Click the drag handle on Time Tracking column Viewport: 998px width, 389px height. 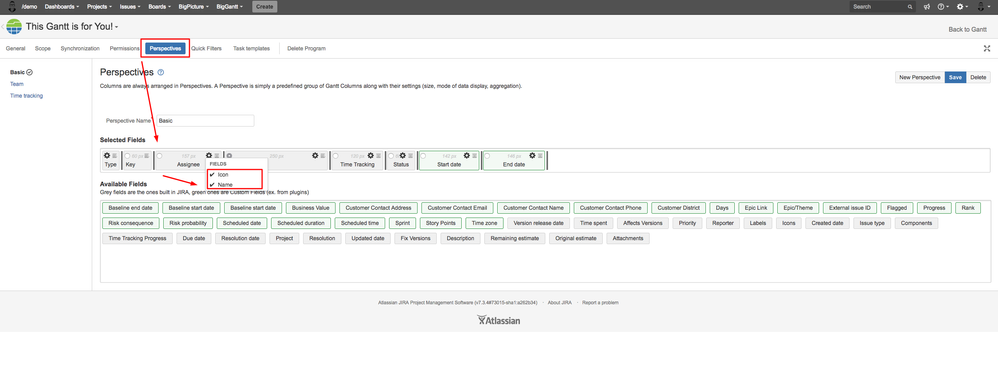[379, 155]
